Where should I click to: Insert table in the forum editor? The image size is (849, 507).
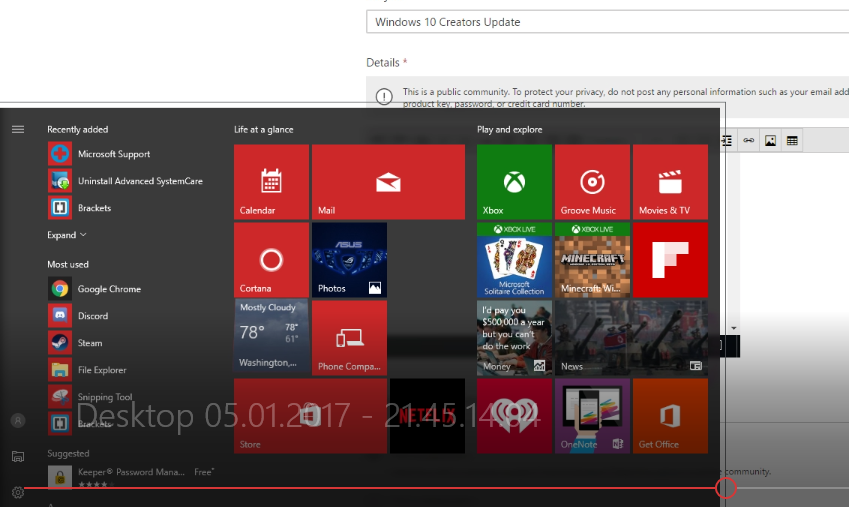792,141
